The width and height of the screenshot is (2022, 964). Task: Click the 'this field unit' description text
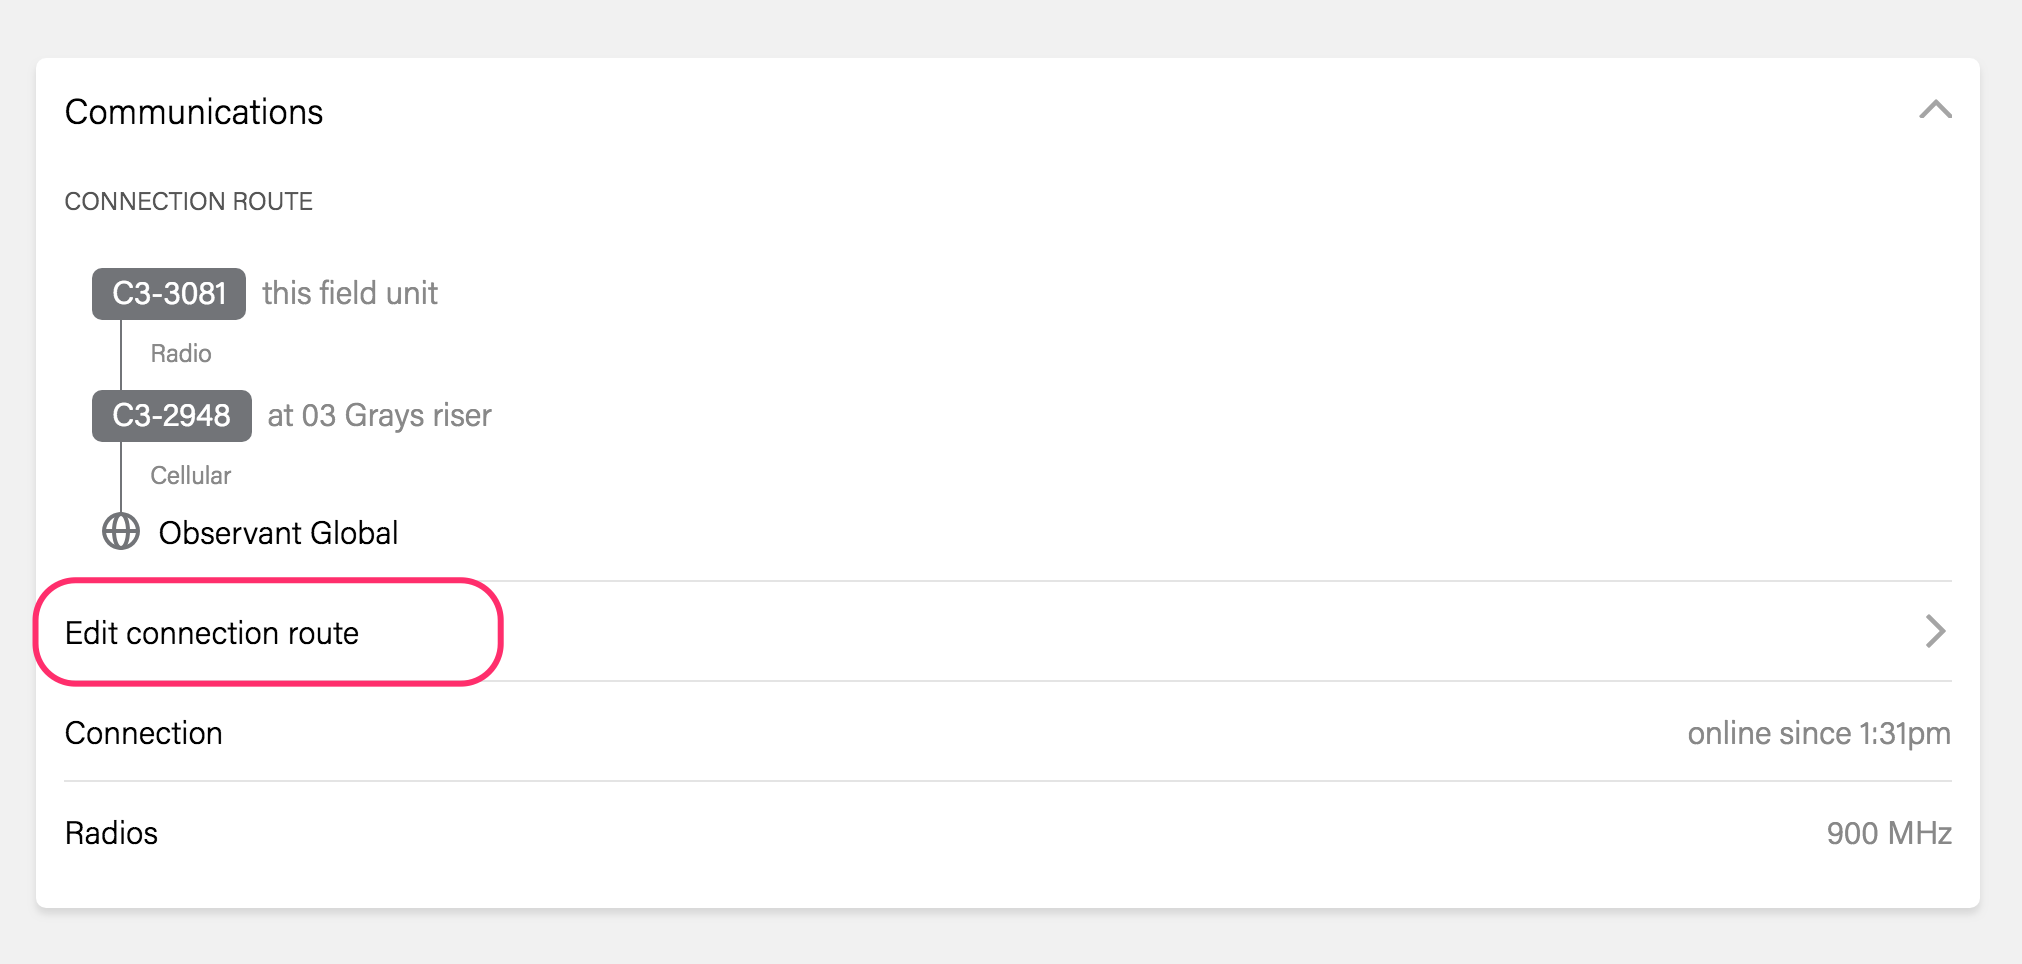pos(350,293)
